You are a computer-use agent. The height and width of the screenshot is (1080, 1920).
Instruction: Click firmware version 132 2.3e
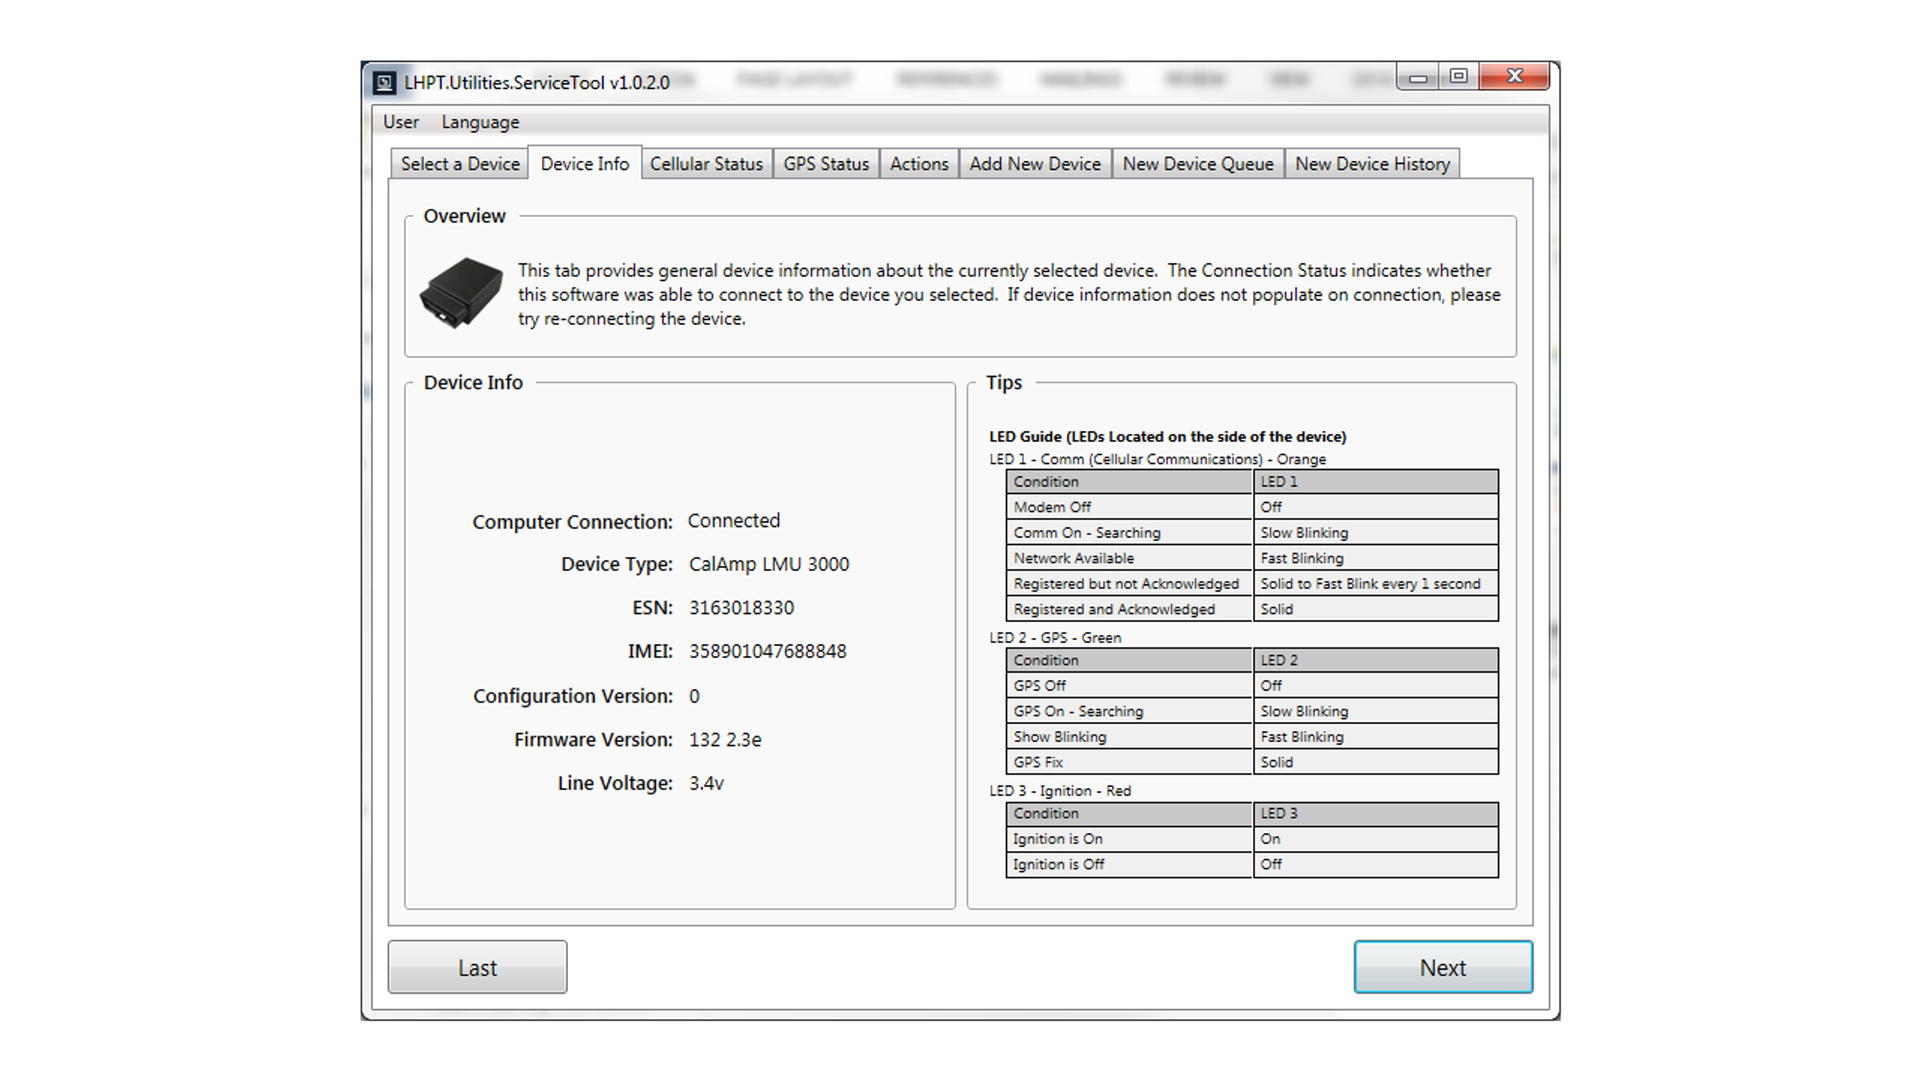click(725, 740)
